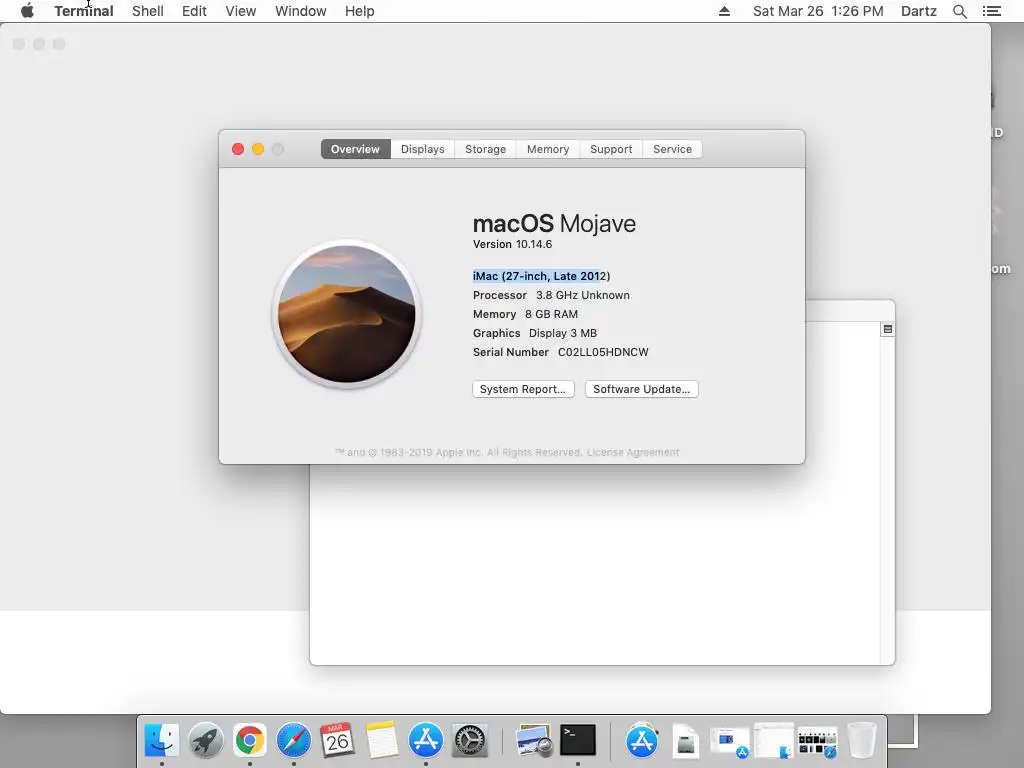Open minimized Safari window thumbnail in Dock

817,742
